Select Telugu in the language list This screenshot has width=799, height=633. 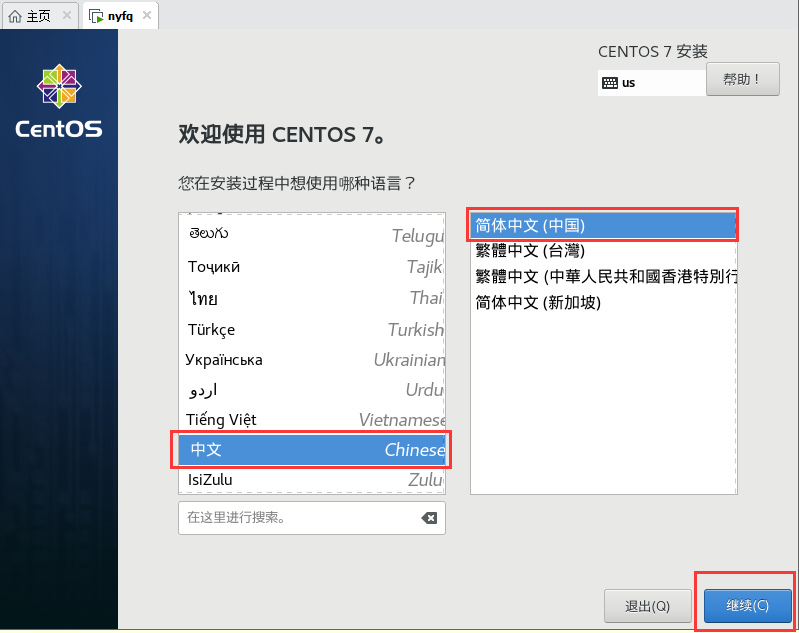312,235
